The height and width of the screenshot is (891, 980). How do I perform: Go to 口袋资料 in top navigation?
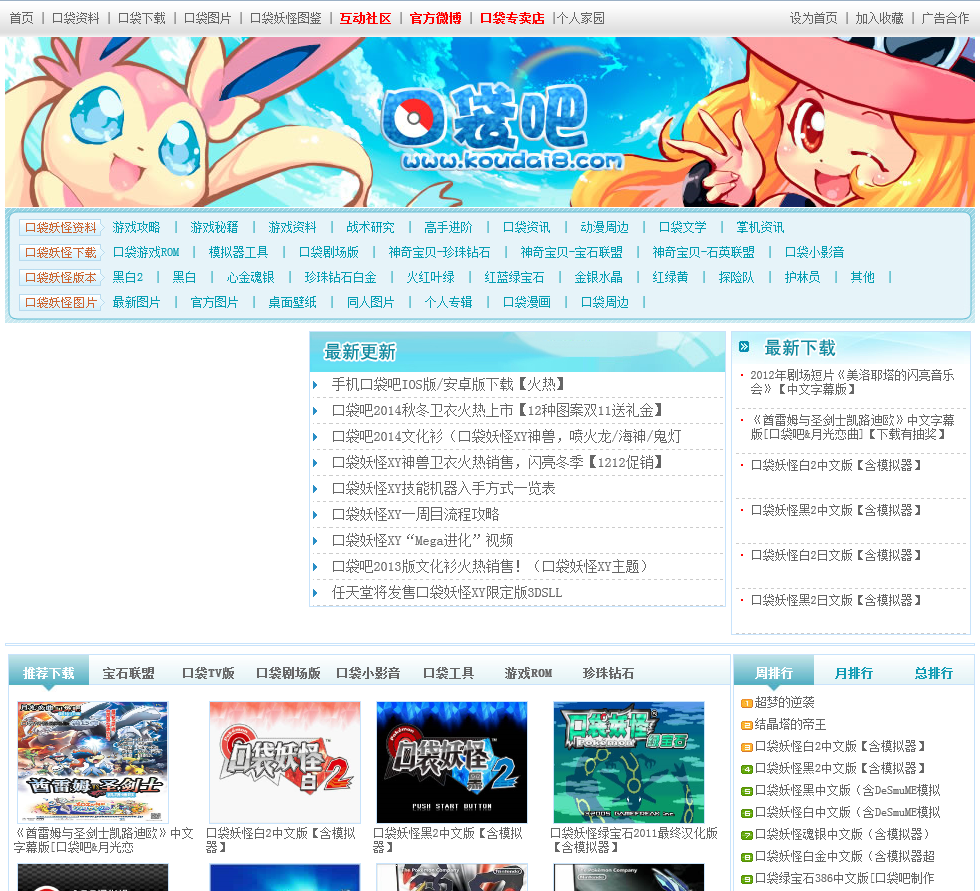point(75,18)
